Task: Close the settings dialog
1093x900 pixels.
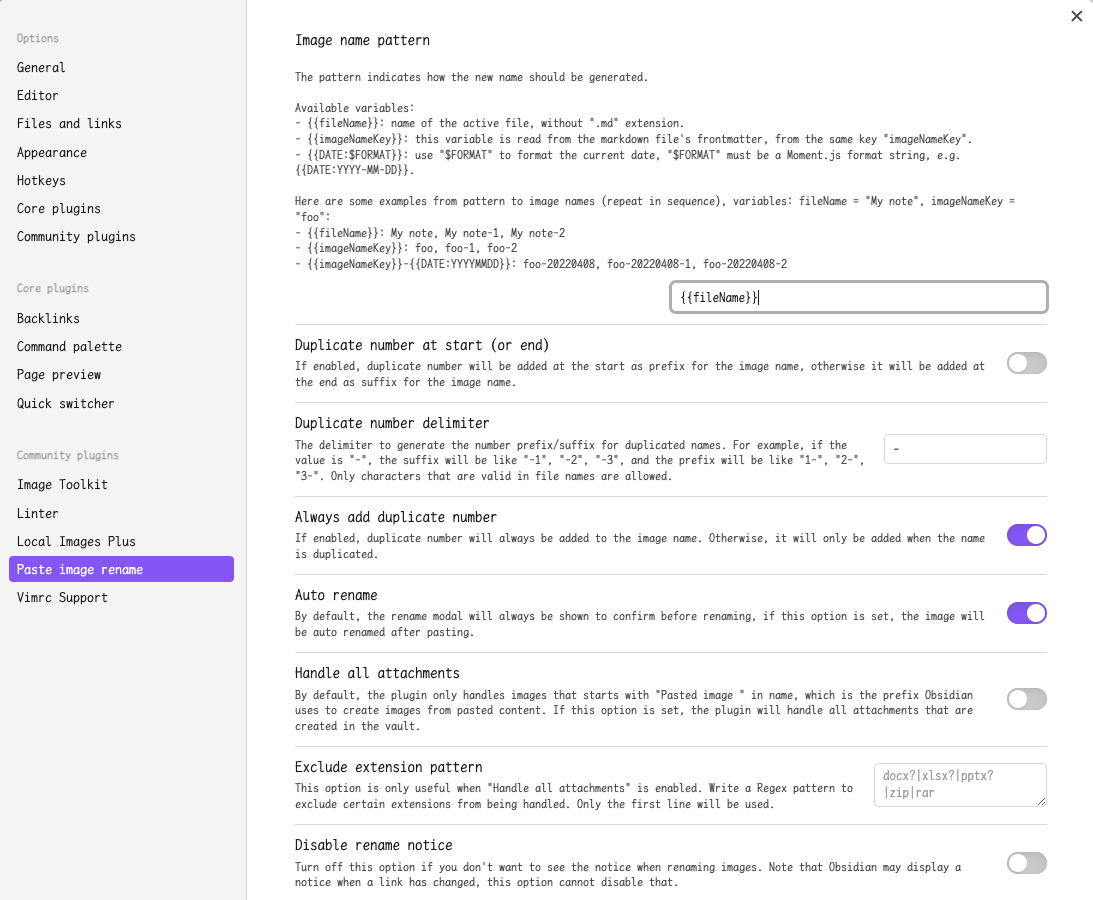Action: [x=1076, y=16]
